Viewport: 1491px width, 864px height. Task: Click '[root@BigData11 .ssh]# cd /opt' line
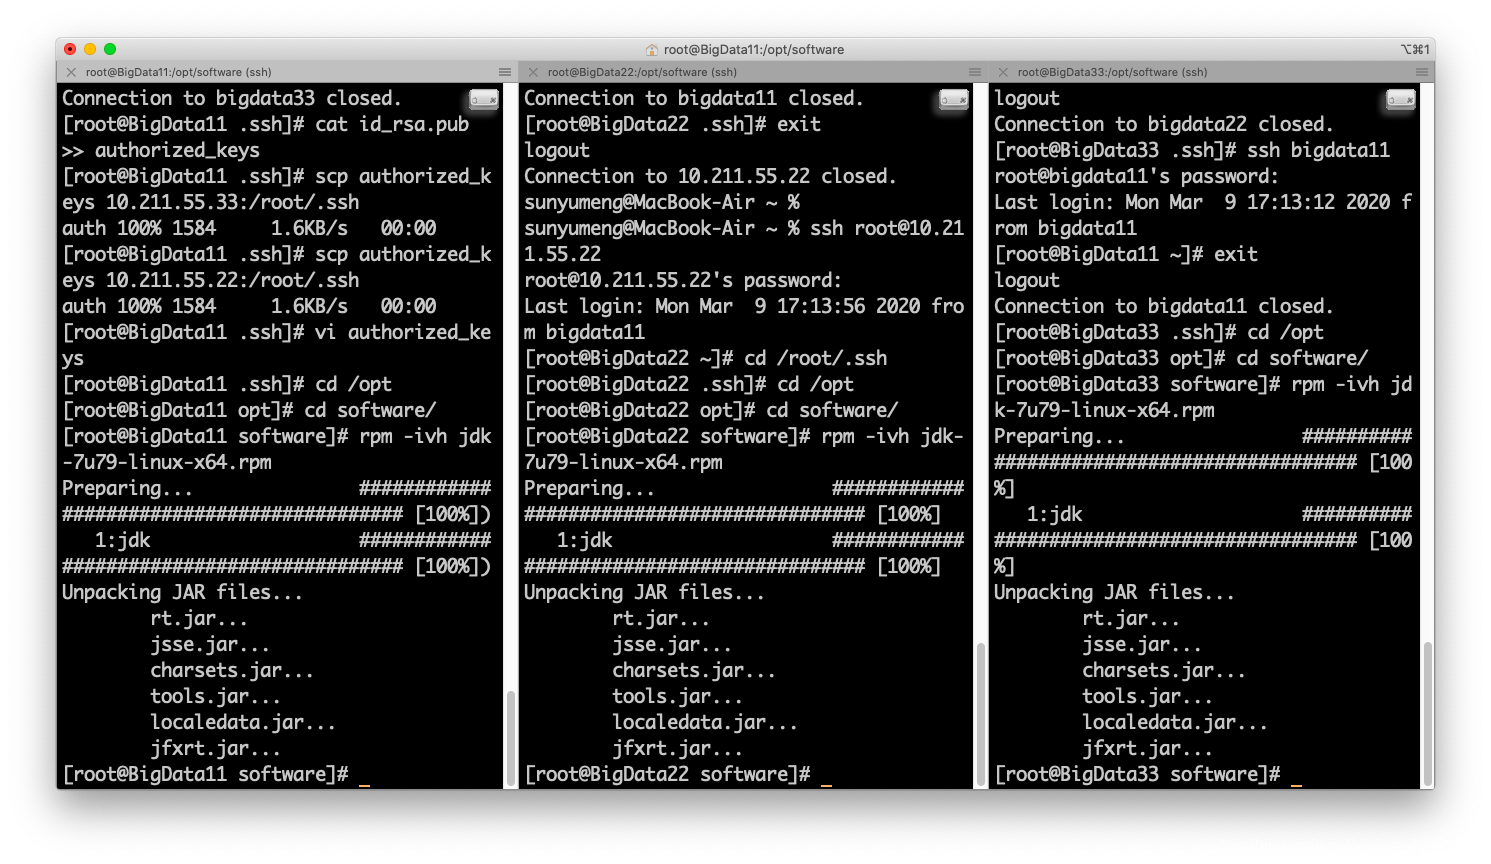227,384
